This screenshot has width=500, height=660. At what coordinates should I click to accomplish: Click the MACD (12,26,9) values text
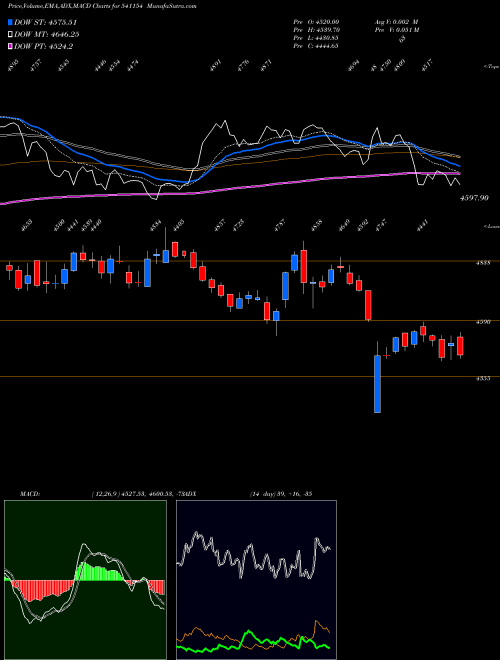click(138, 493)
